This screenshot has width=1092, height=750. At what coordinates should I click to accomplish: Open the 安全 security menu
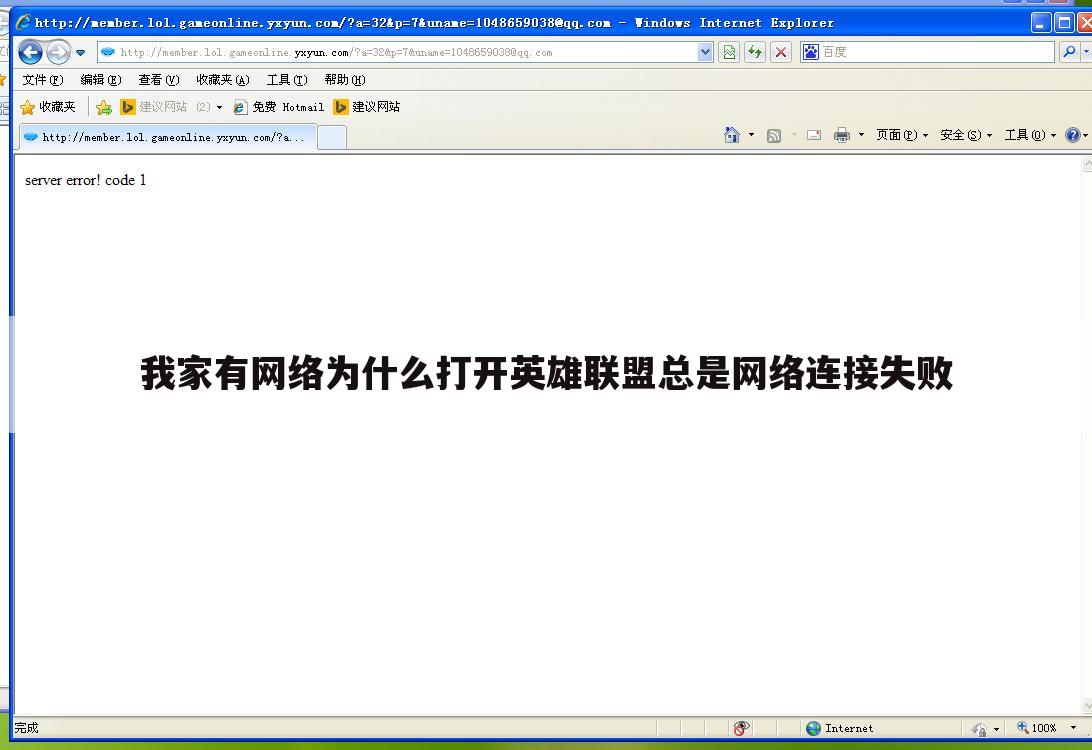[961, 134]
